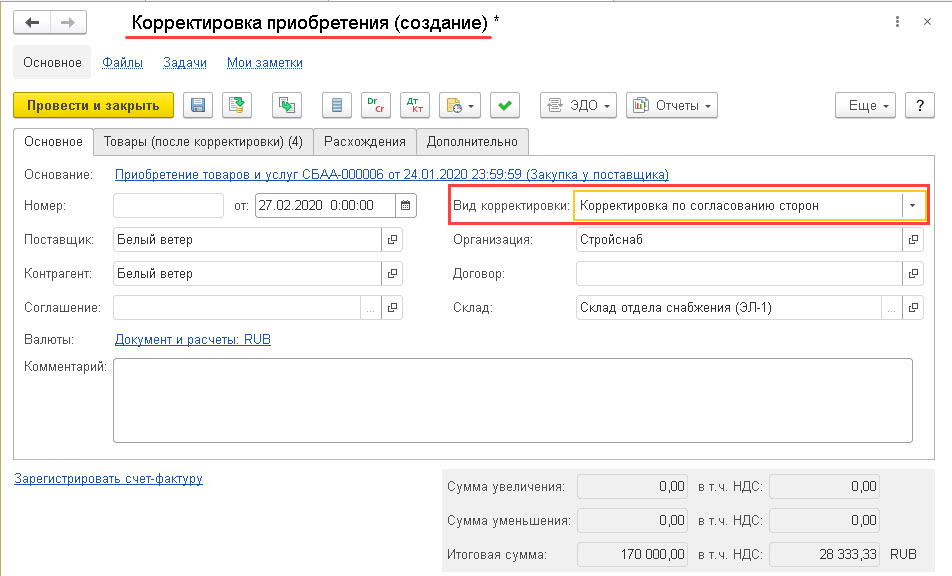This screenshot has height=576, width=952.
Task: Open the Файлы navigation link
Action: (123, 63)
